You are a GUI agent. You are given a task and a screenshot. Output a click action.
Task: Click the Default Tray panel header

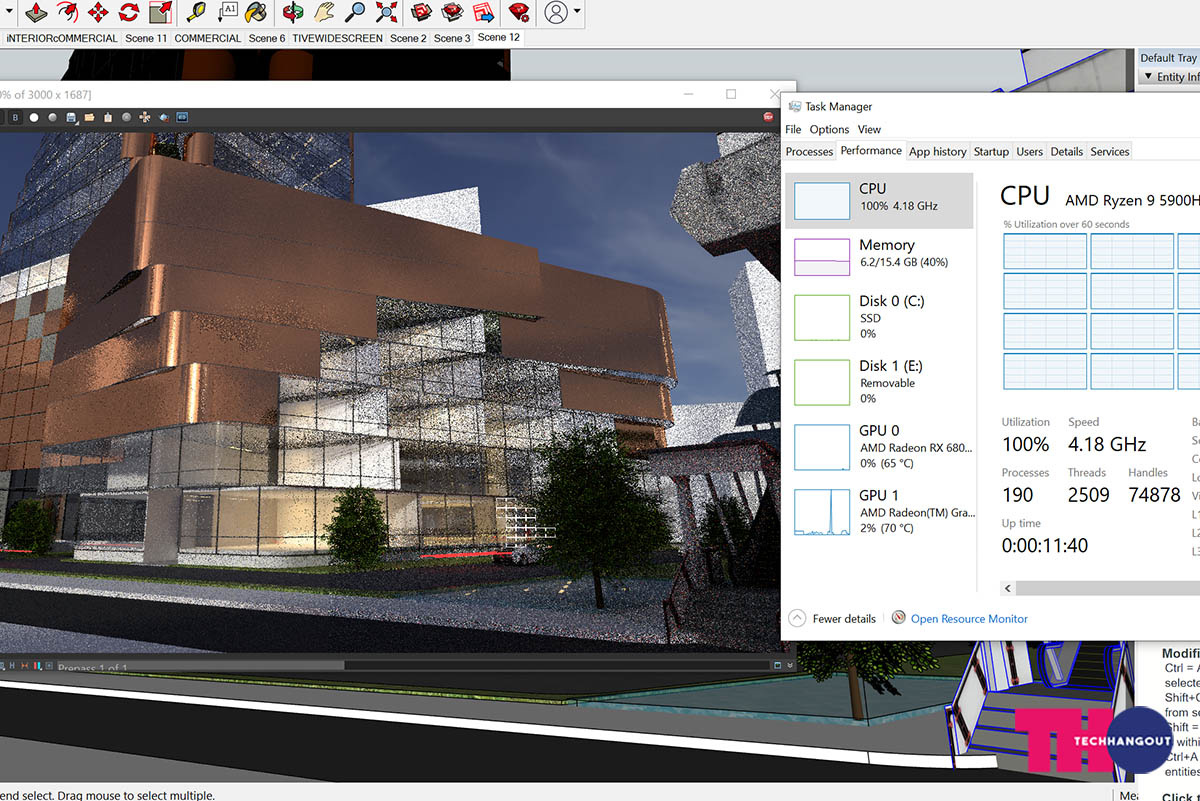(x=1169, y=58)
